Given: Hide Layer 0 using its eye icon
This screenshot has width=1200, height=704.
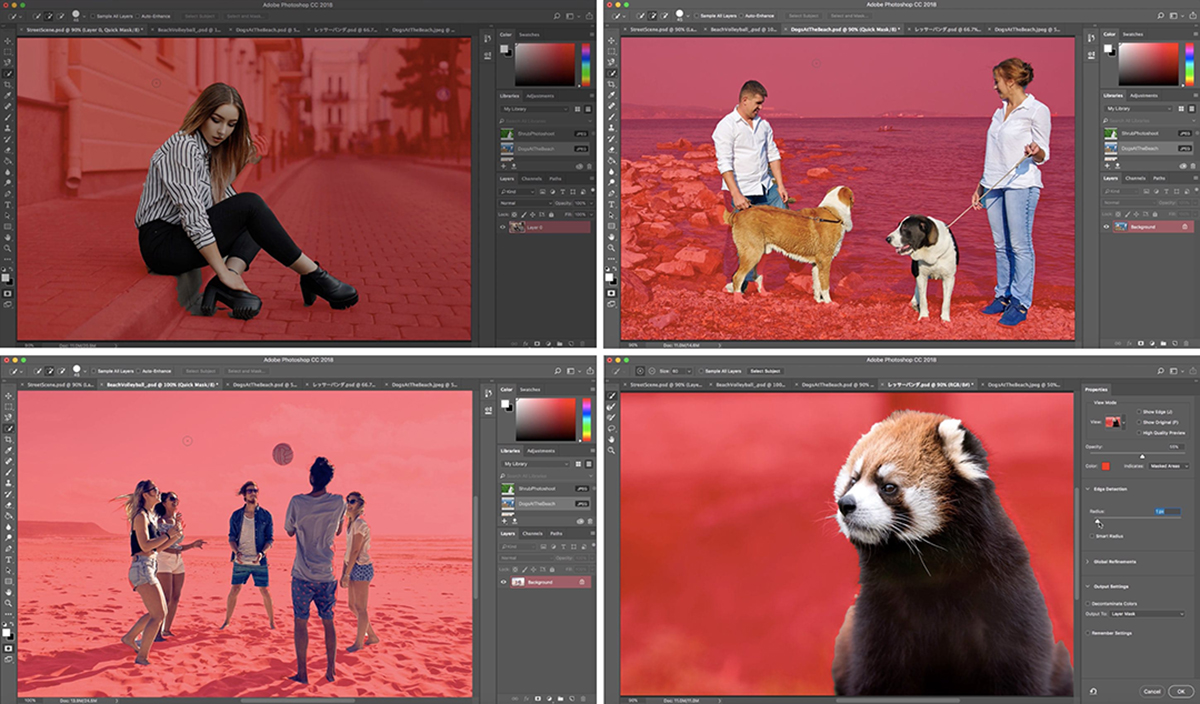Looking at the screenshot, I should point(503,227).
